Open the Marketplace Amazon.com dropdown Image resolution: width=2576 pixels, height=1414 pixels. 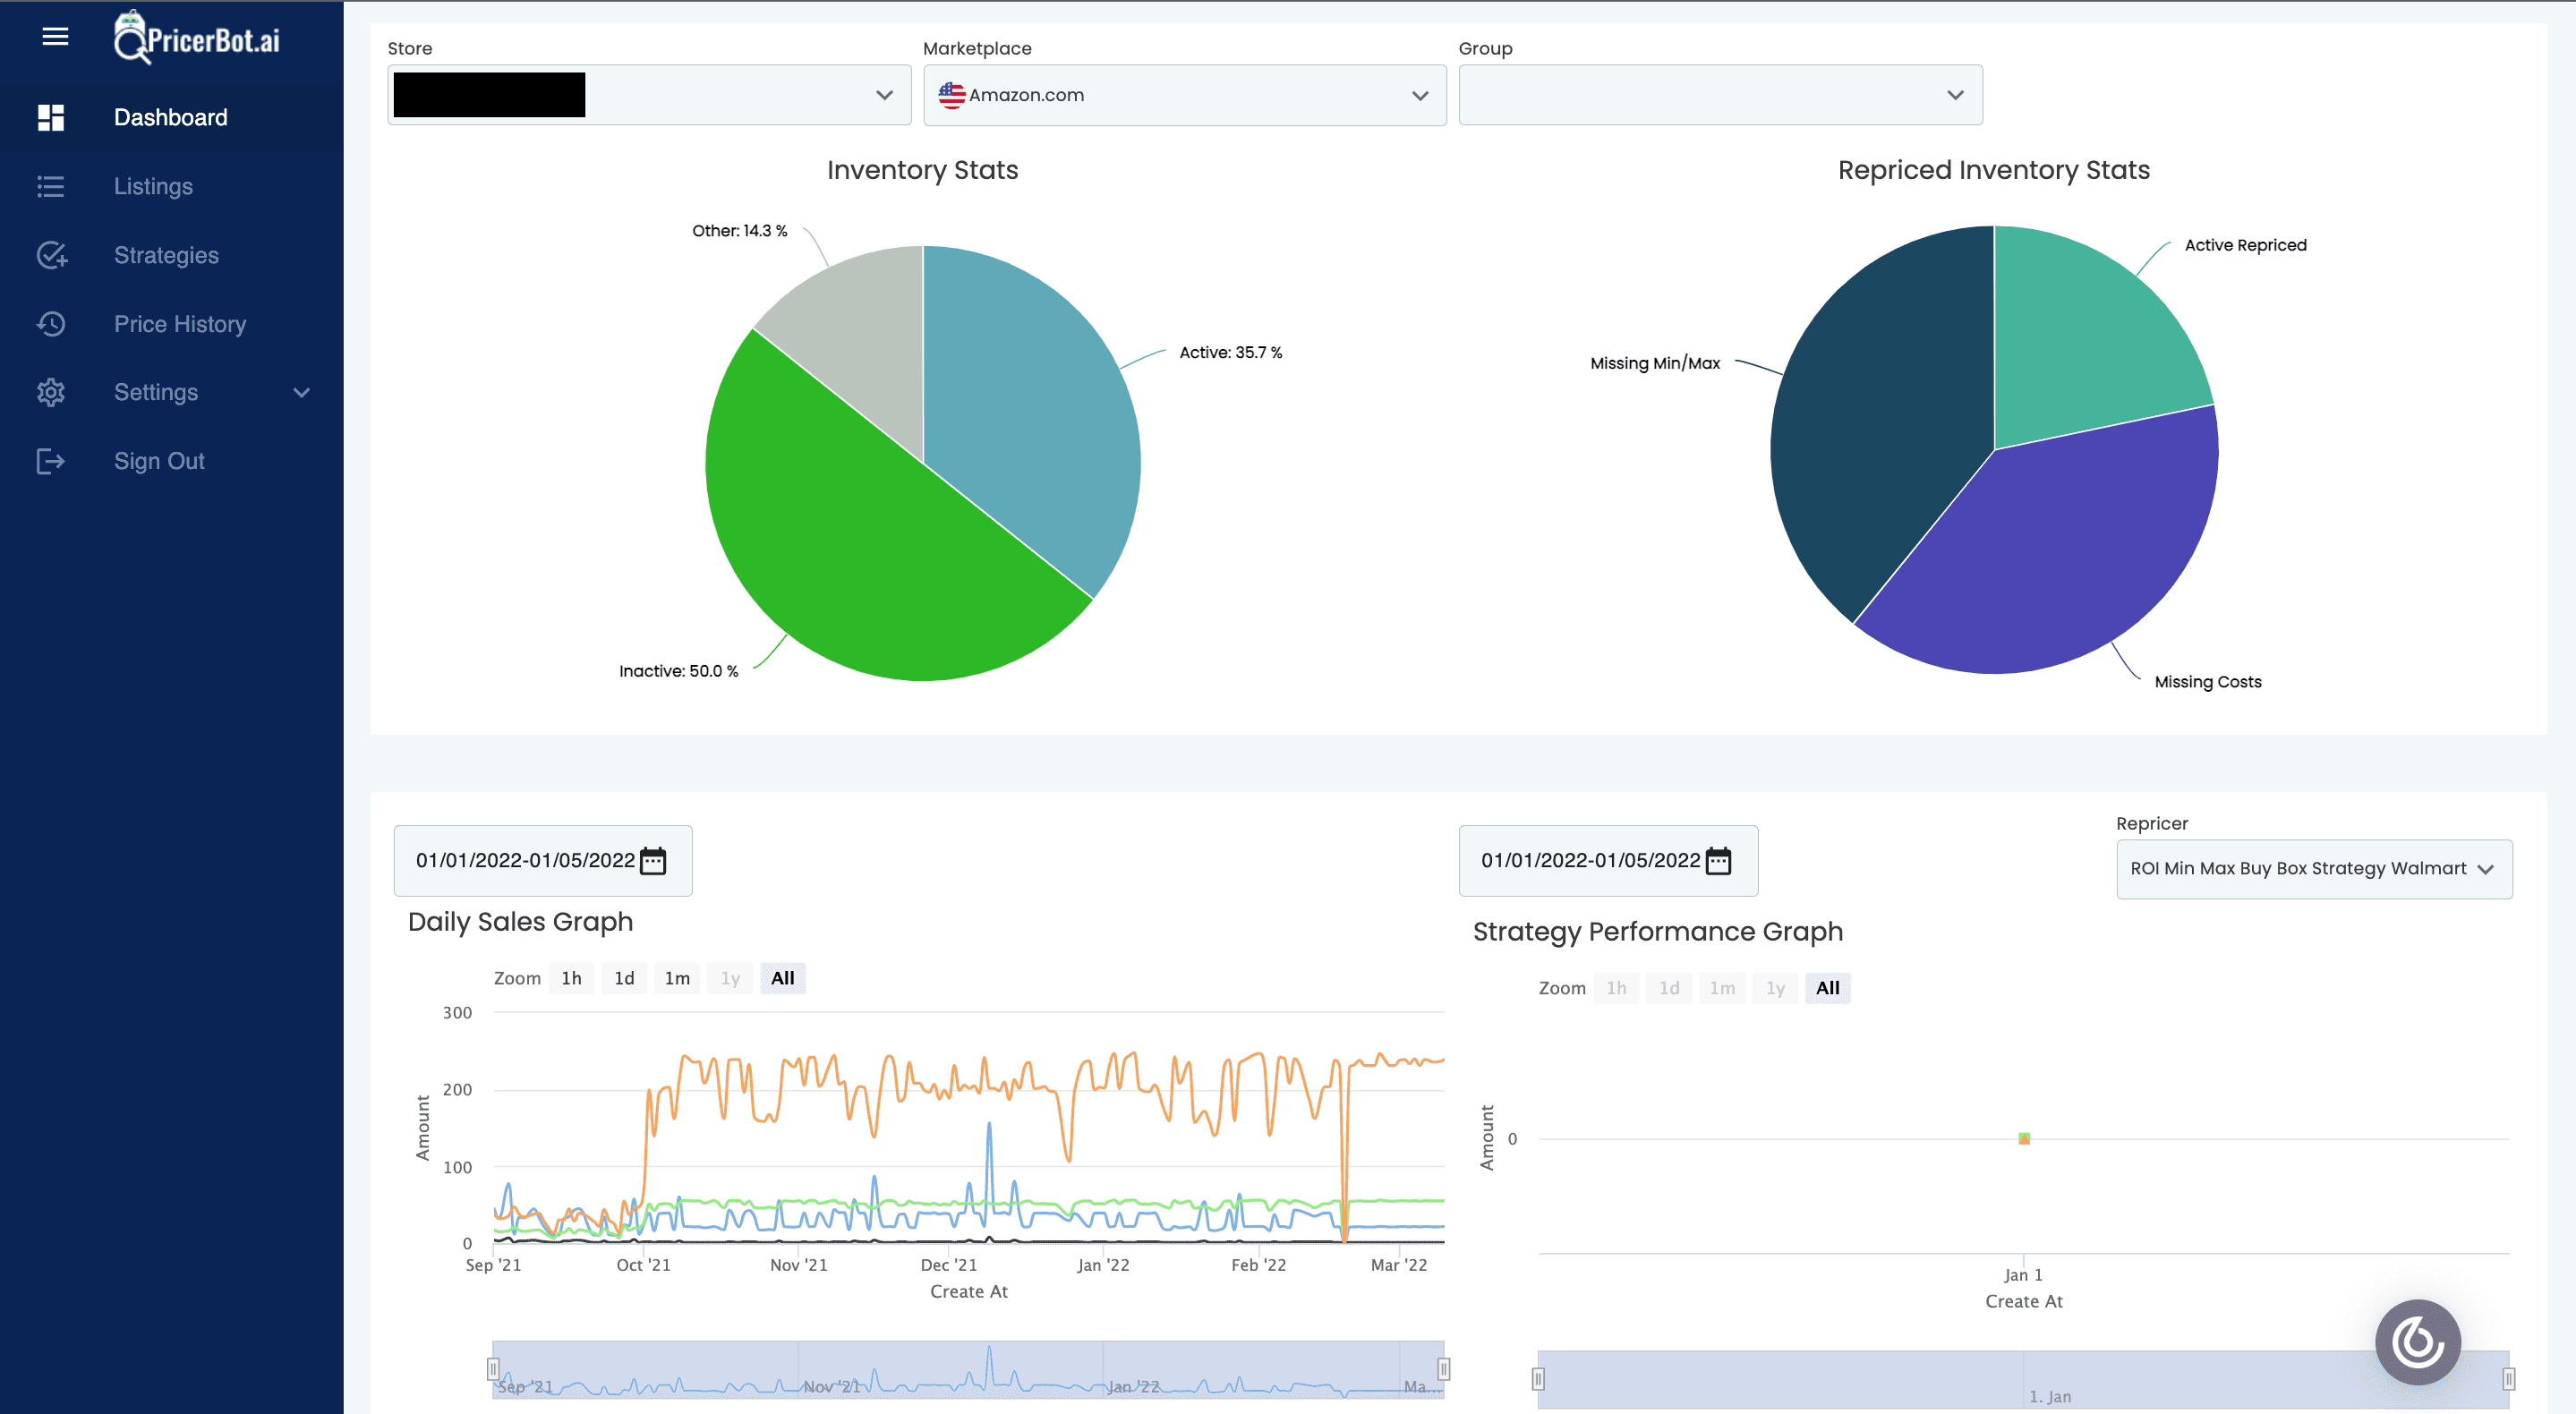[x=1184, y=95]
